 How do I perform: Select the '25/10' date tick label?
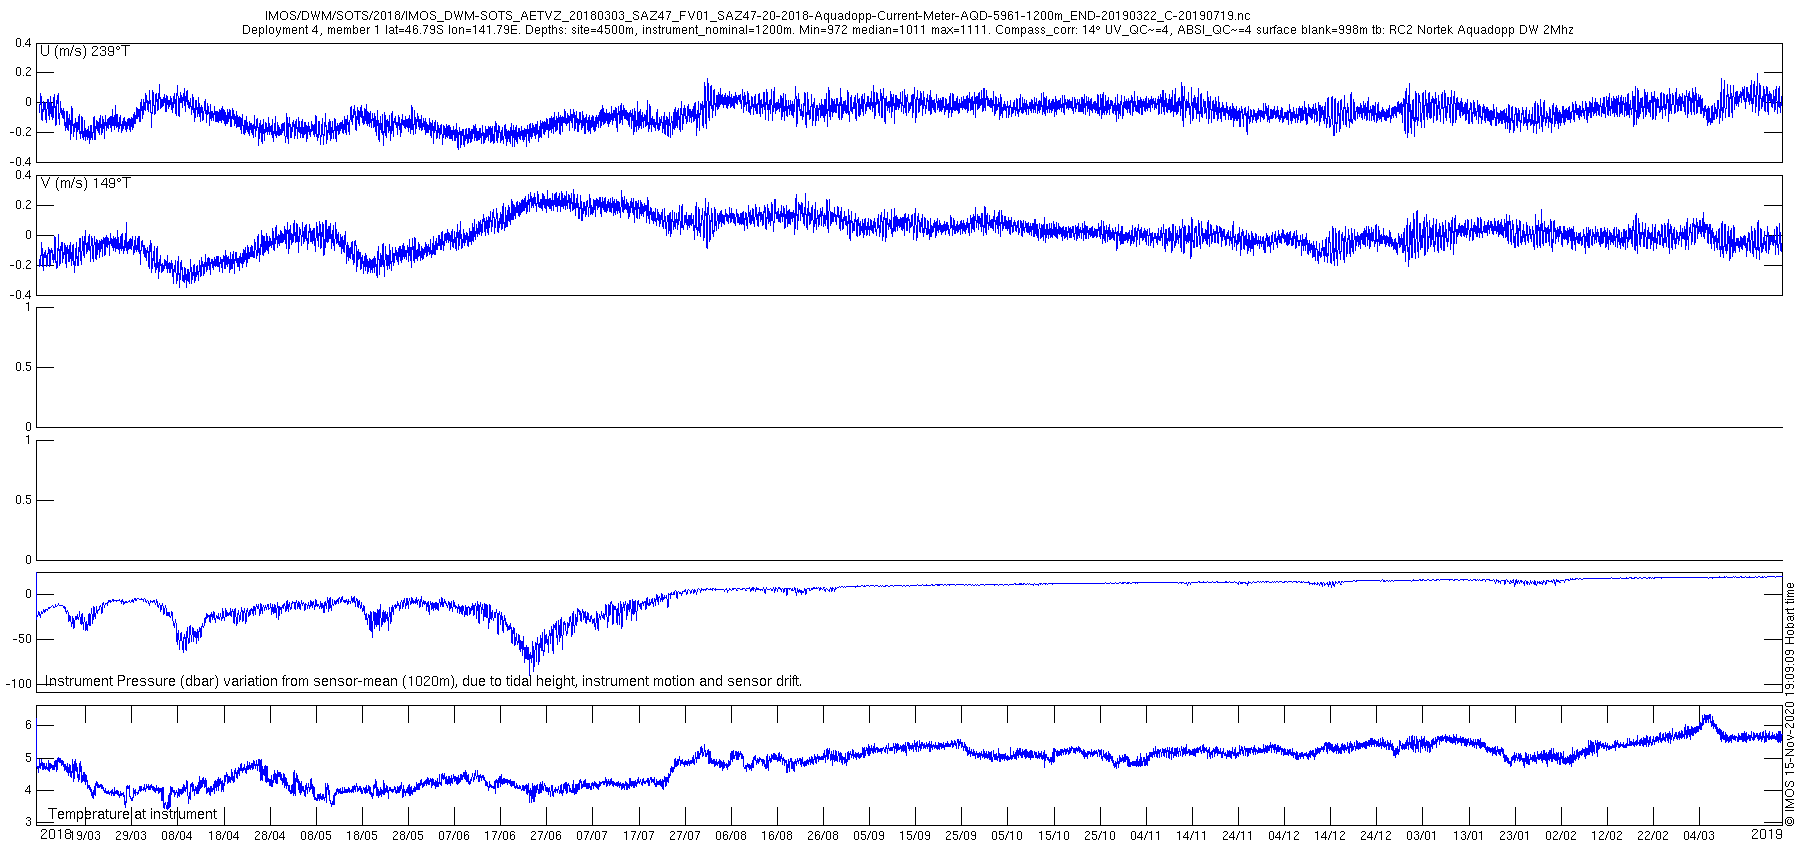click(1099, 836)
